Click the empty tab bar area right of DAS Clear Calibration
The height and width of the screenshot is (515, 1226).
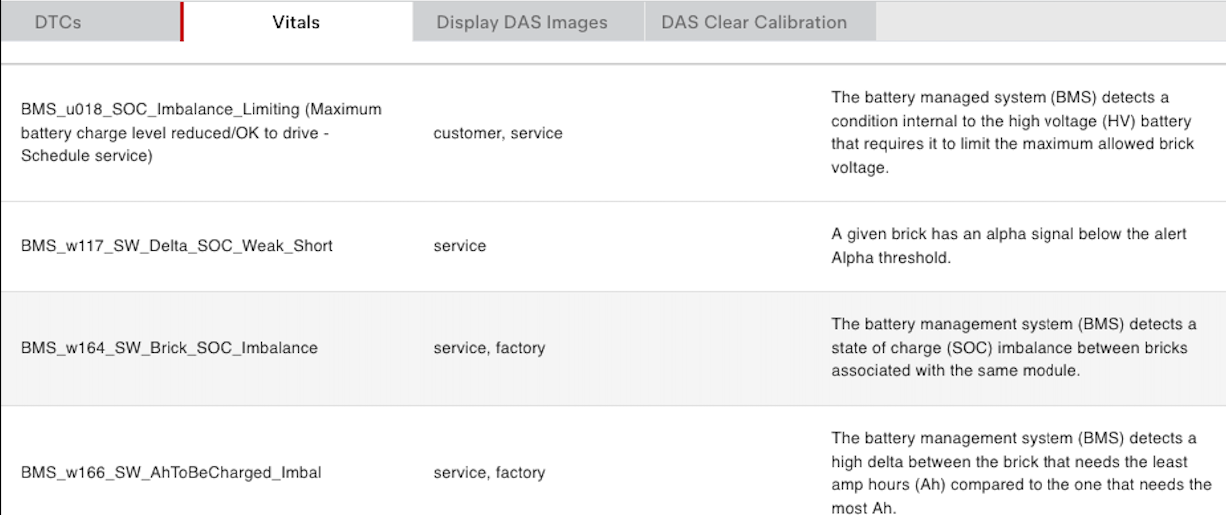tap(1050, 22)
